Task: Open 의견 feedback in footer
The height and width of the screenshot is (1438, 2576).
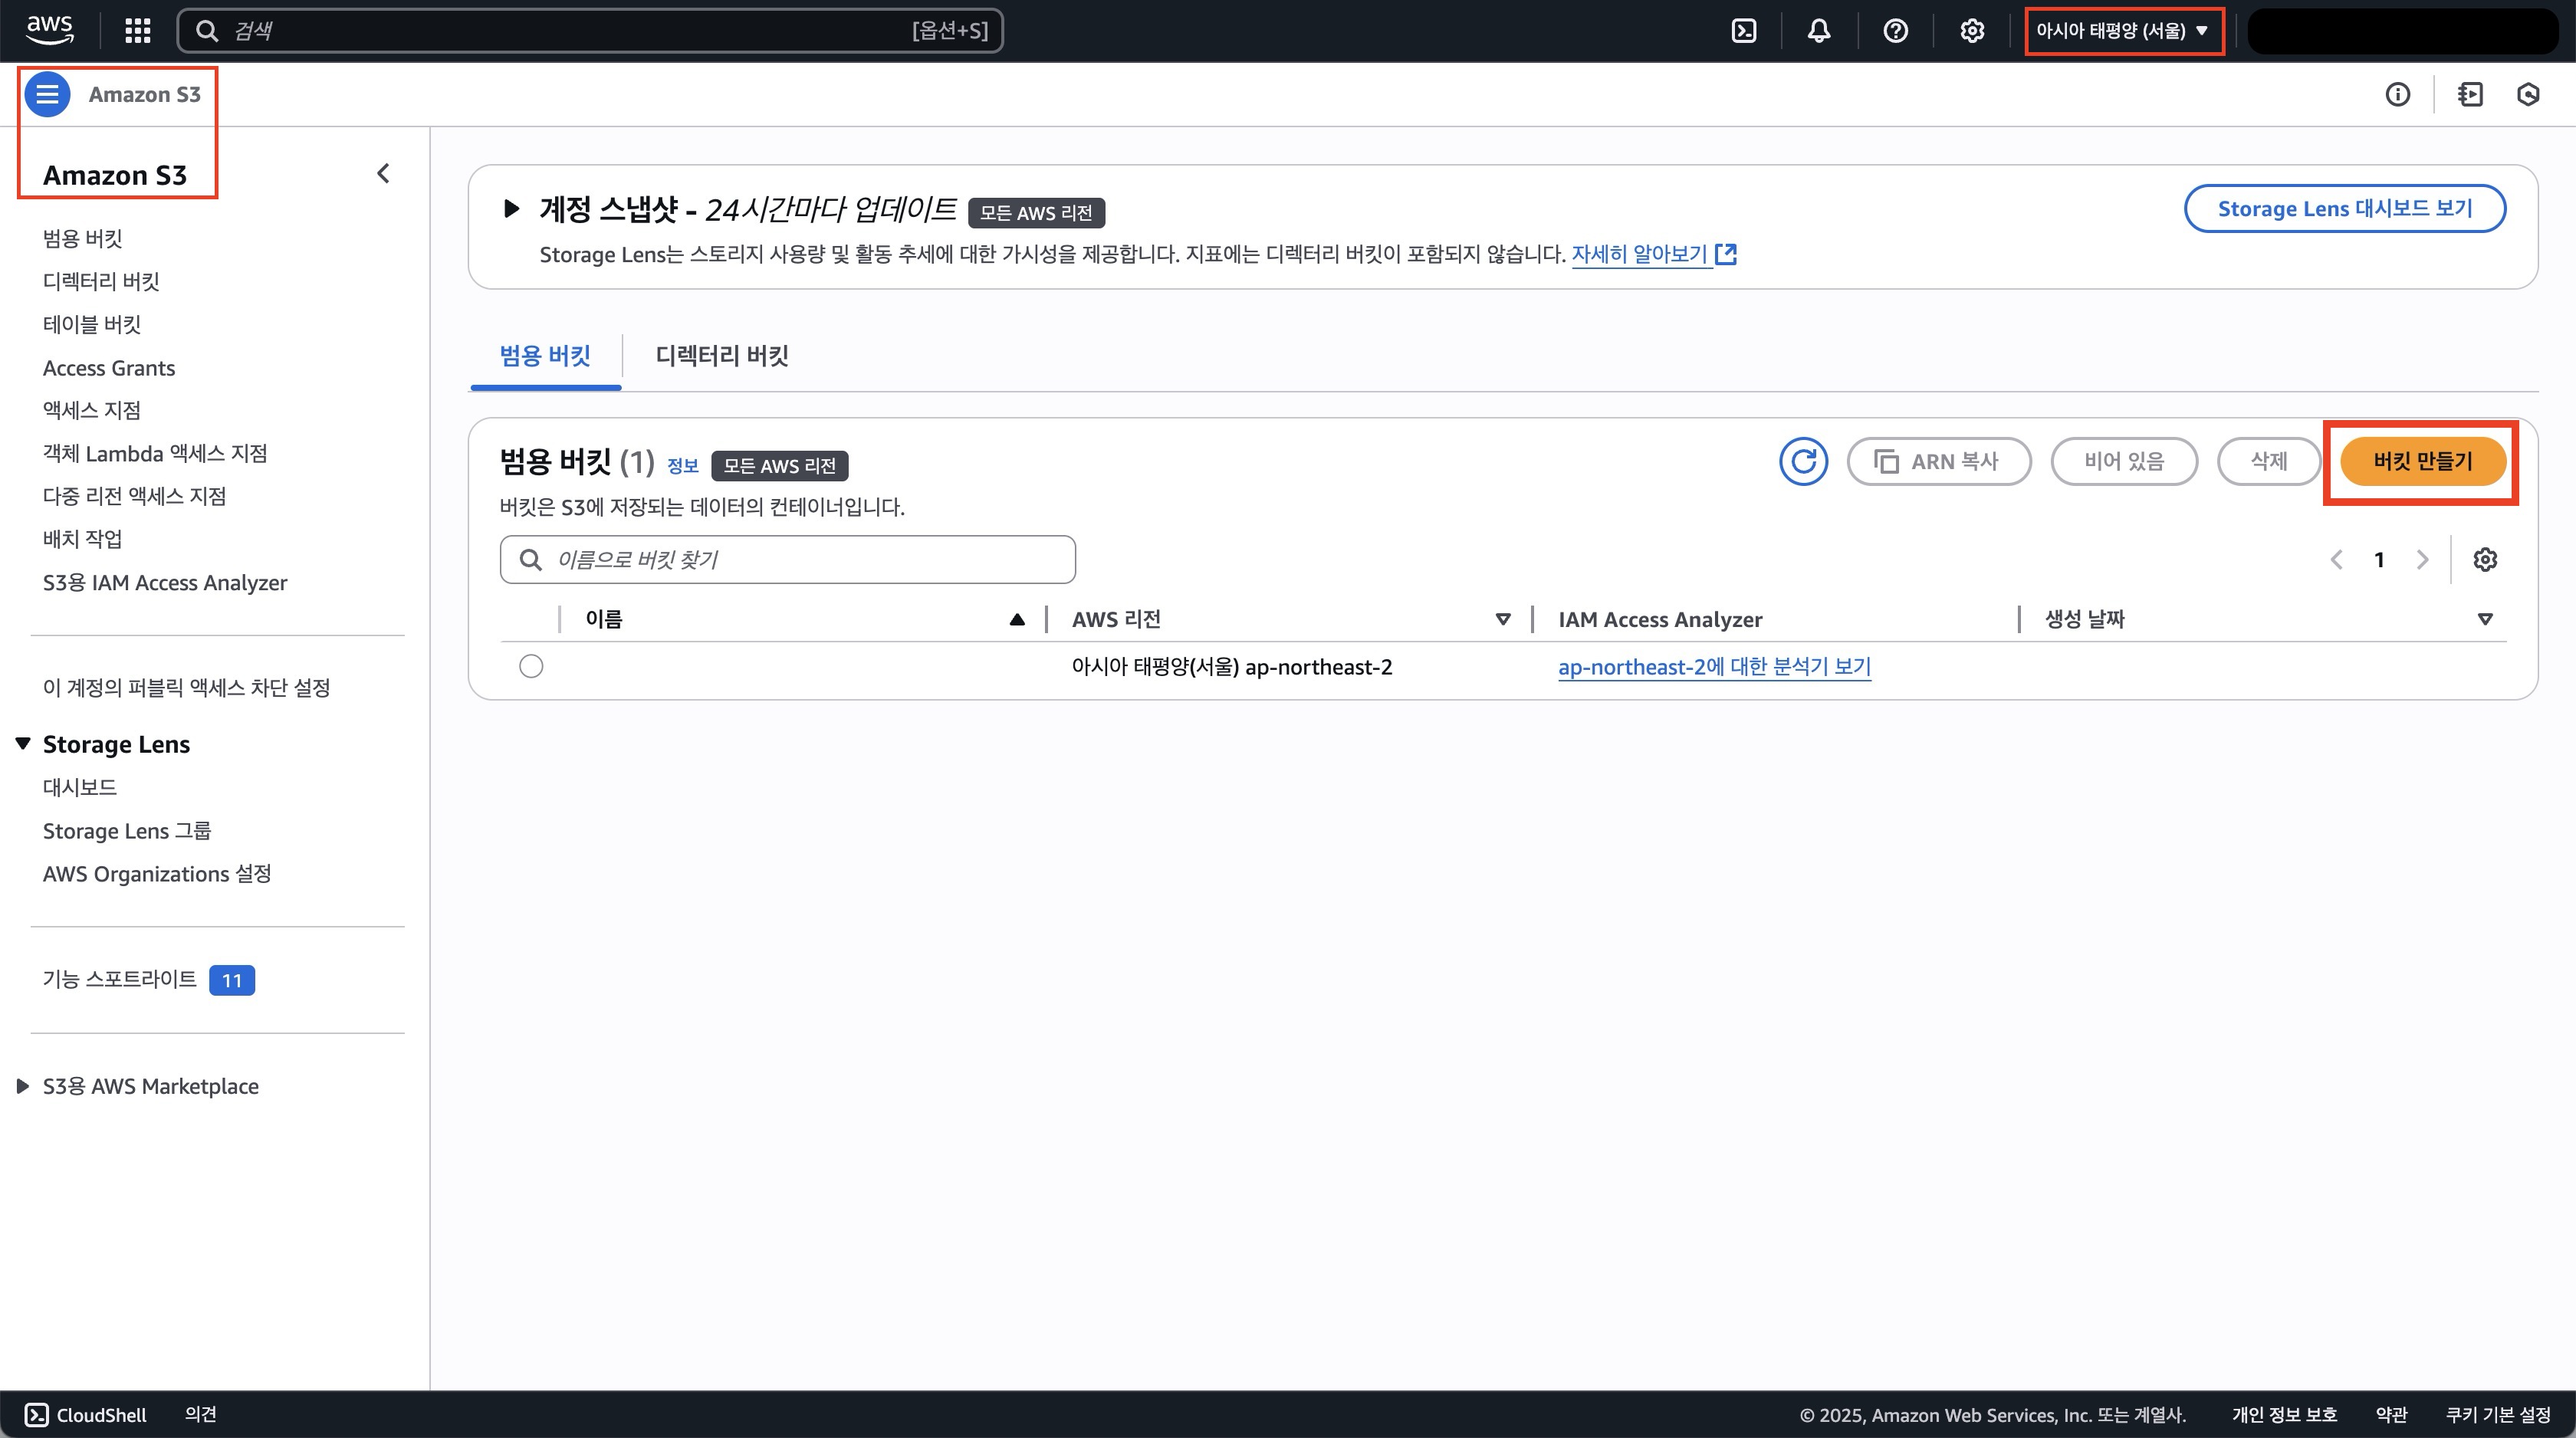Action: 200,1414
